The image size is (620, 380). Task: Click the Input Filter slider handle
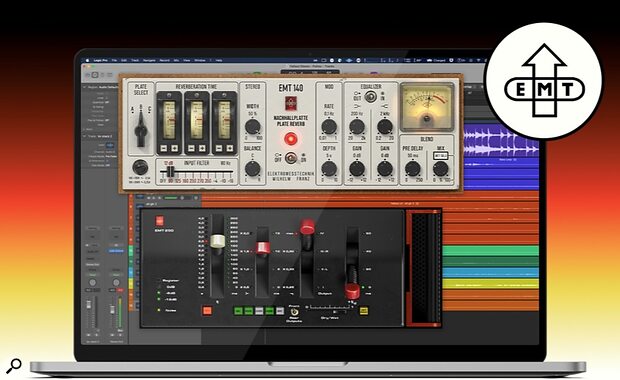point(170,172)
